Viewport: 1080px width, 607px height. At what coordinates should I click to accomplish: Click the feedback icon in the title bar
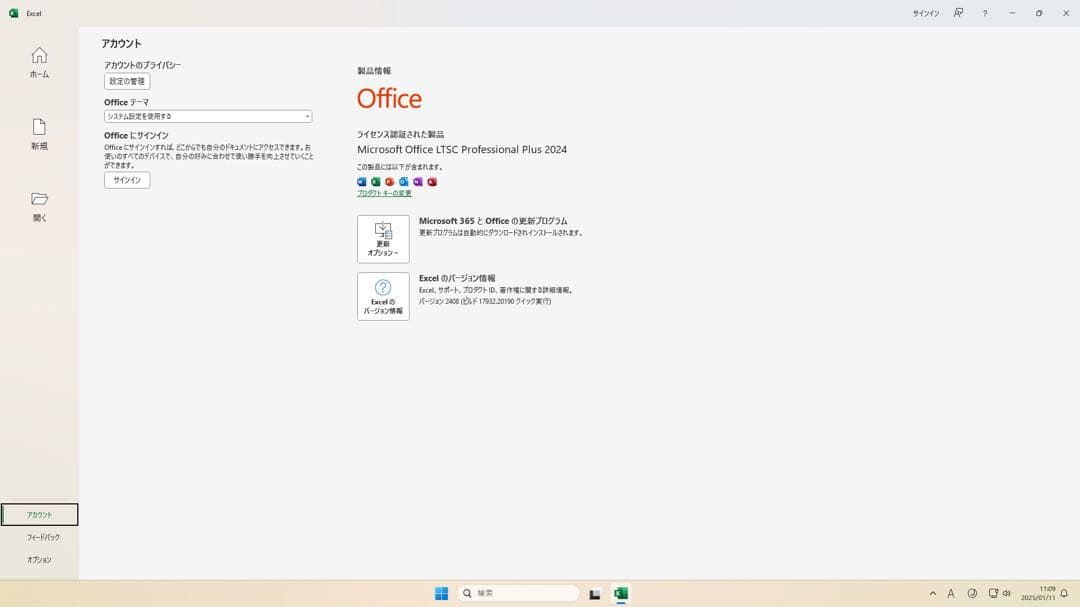pyautogui.click(x=957, y=13)
